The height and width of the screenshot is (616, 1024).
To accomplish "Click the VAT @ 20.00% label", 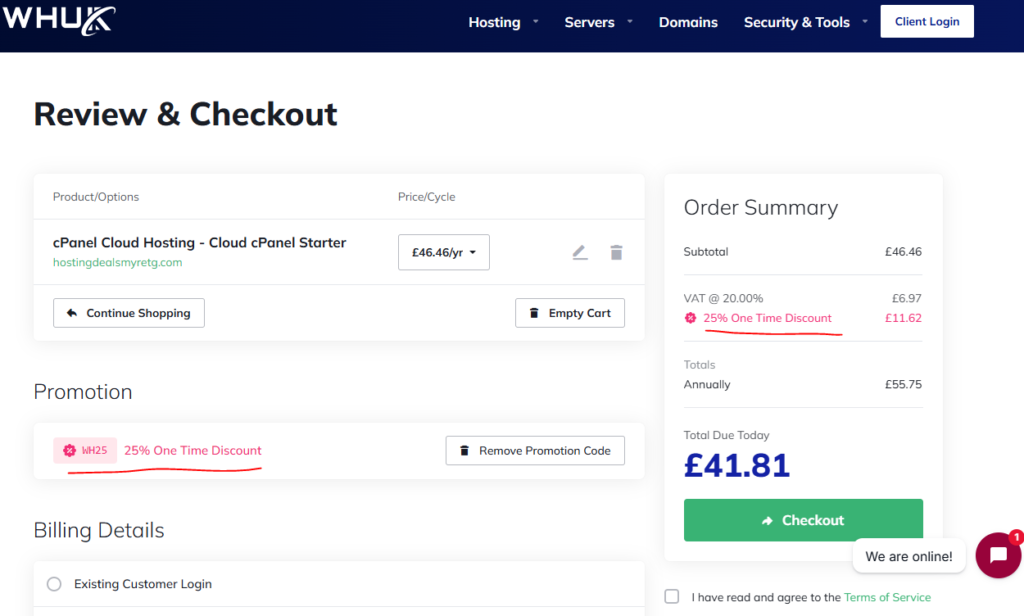I will coord(723,298).
